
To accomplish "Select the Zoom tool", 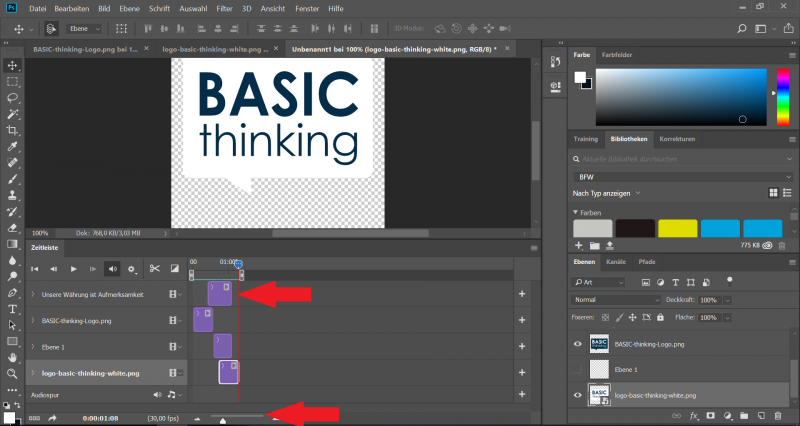I will (x=12, y=374).
